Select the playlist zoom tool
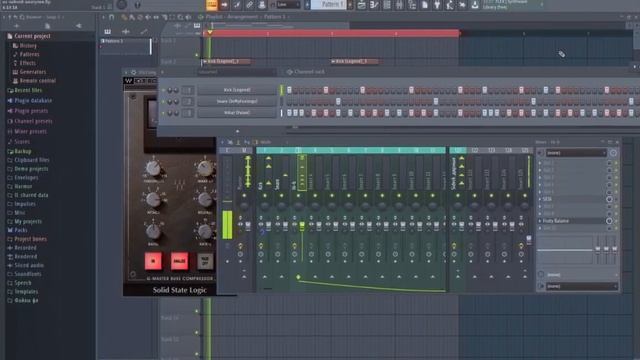 180,17
